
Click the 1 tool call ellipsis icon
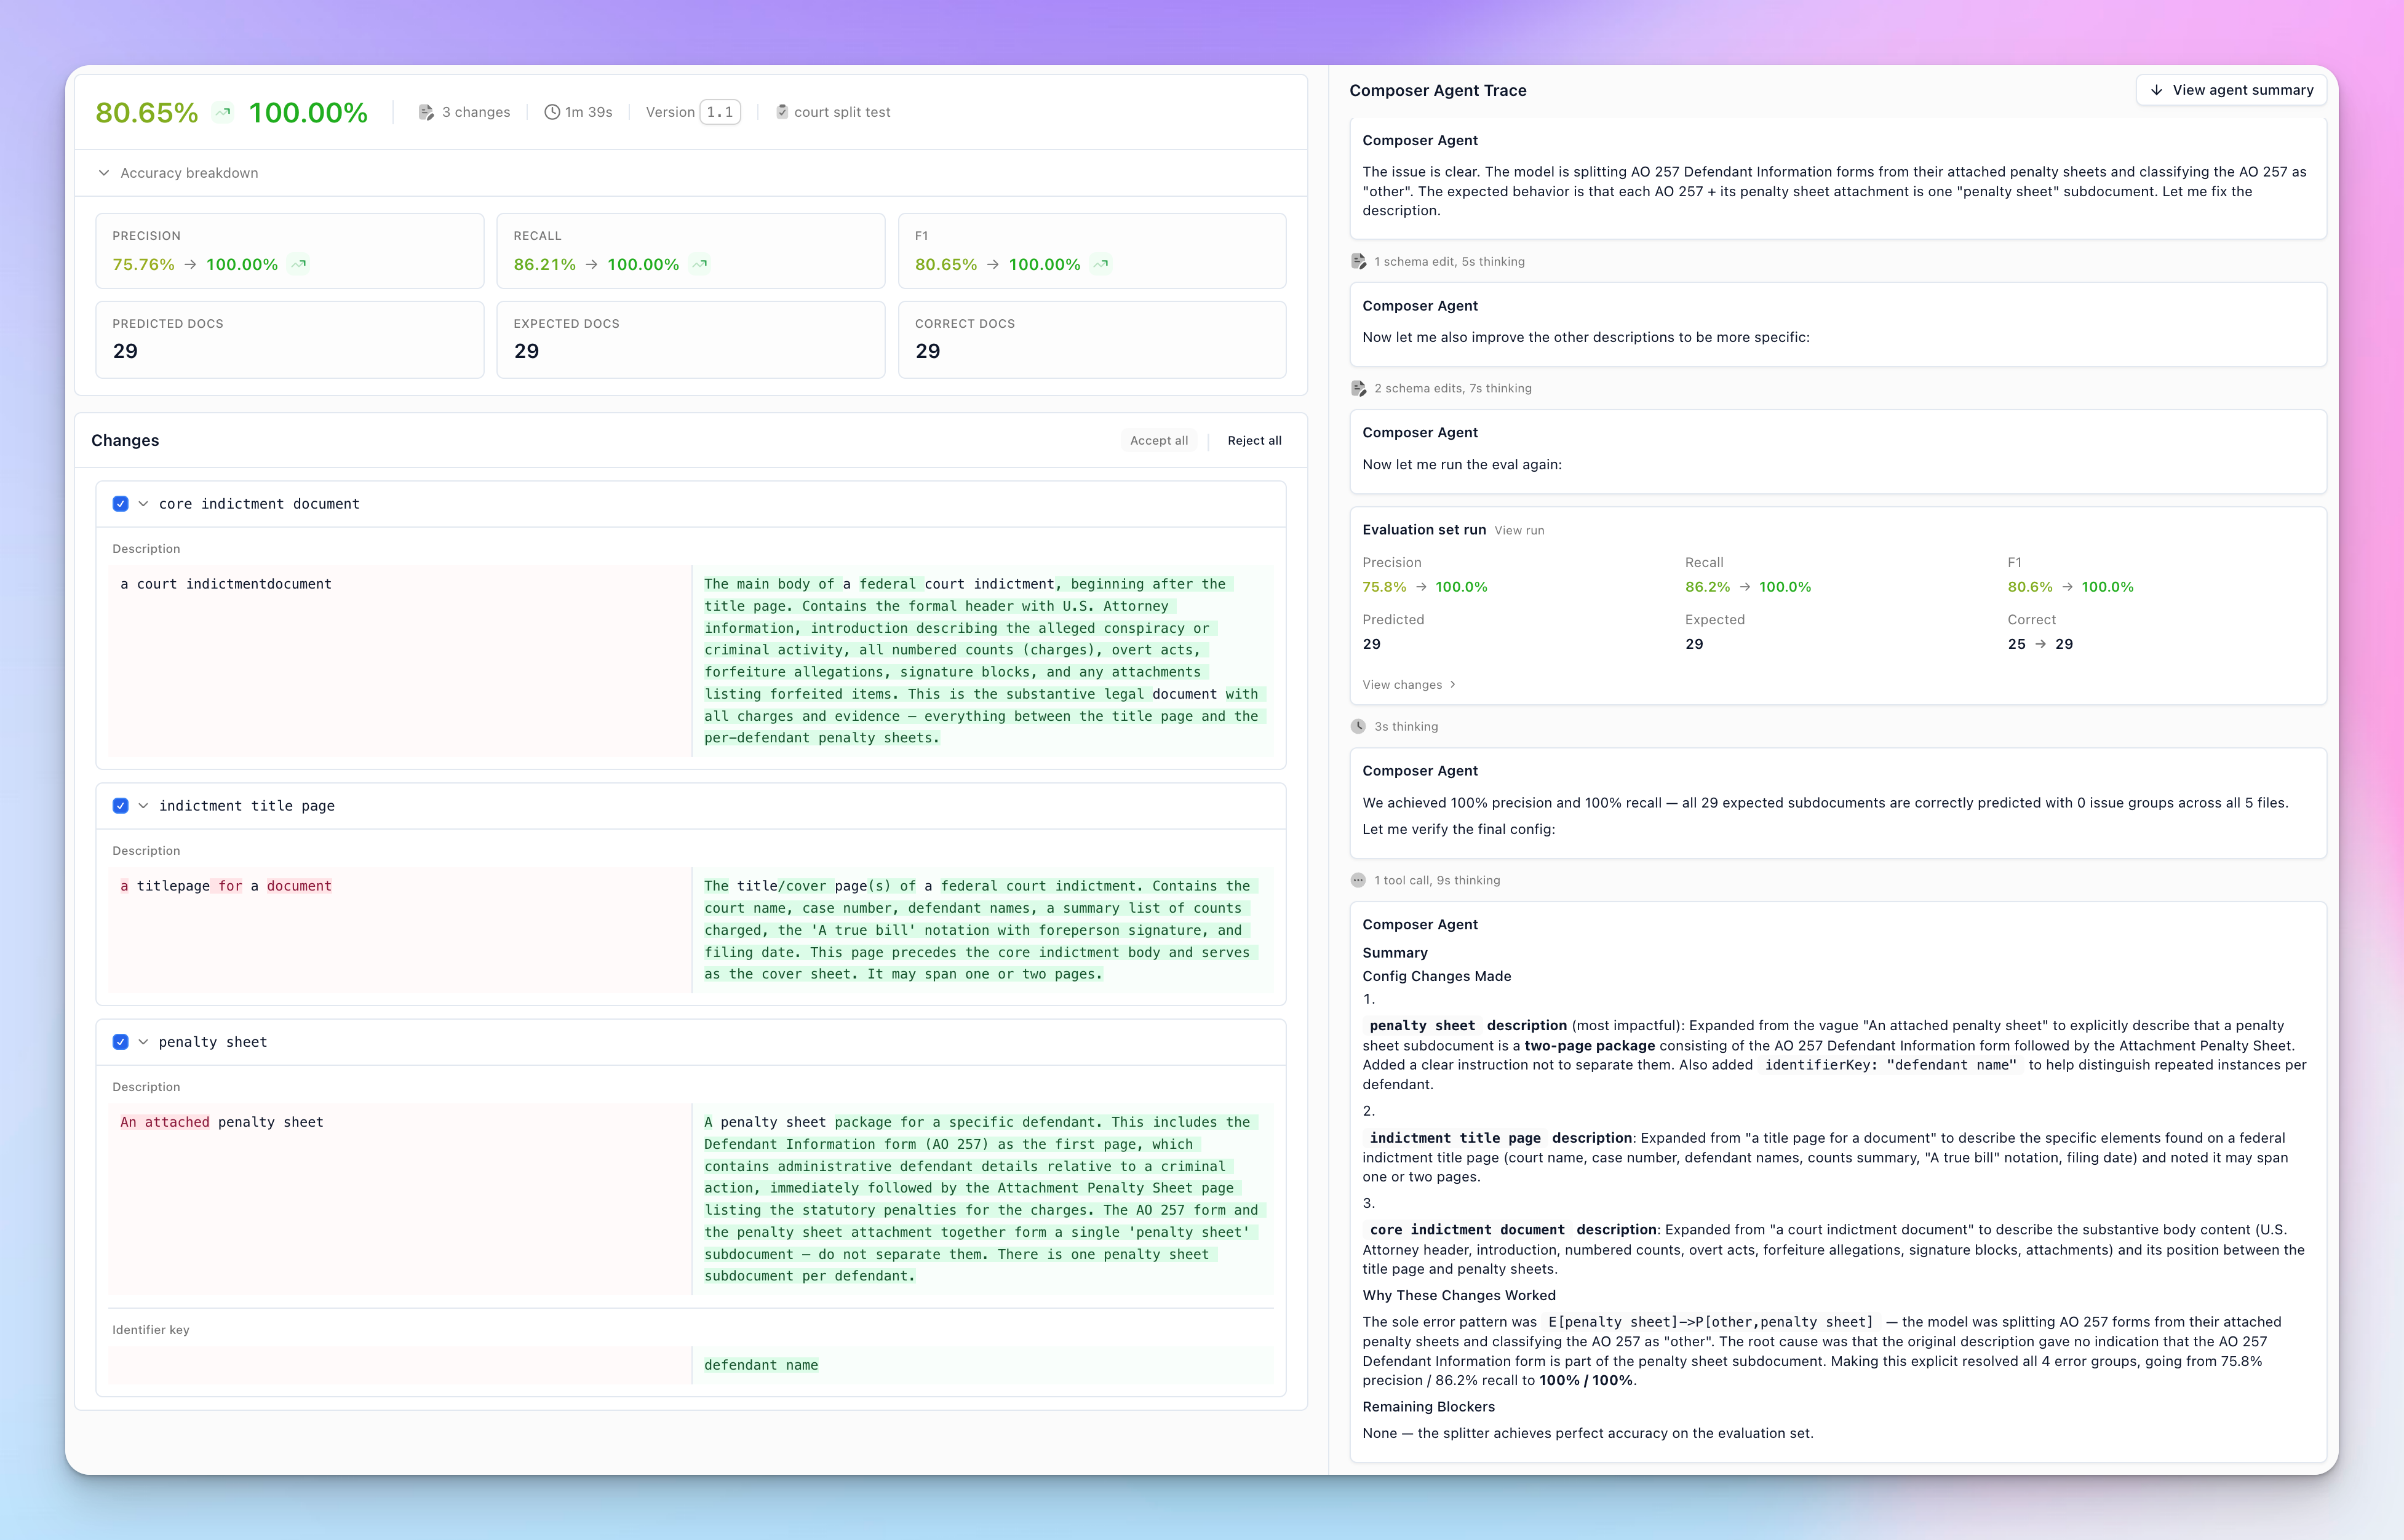1358,880
